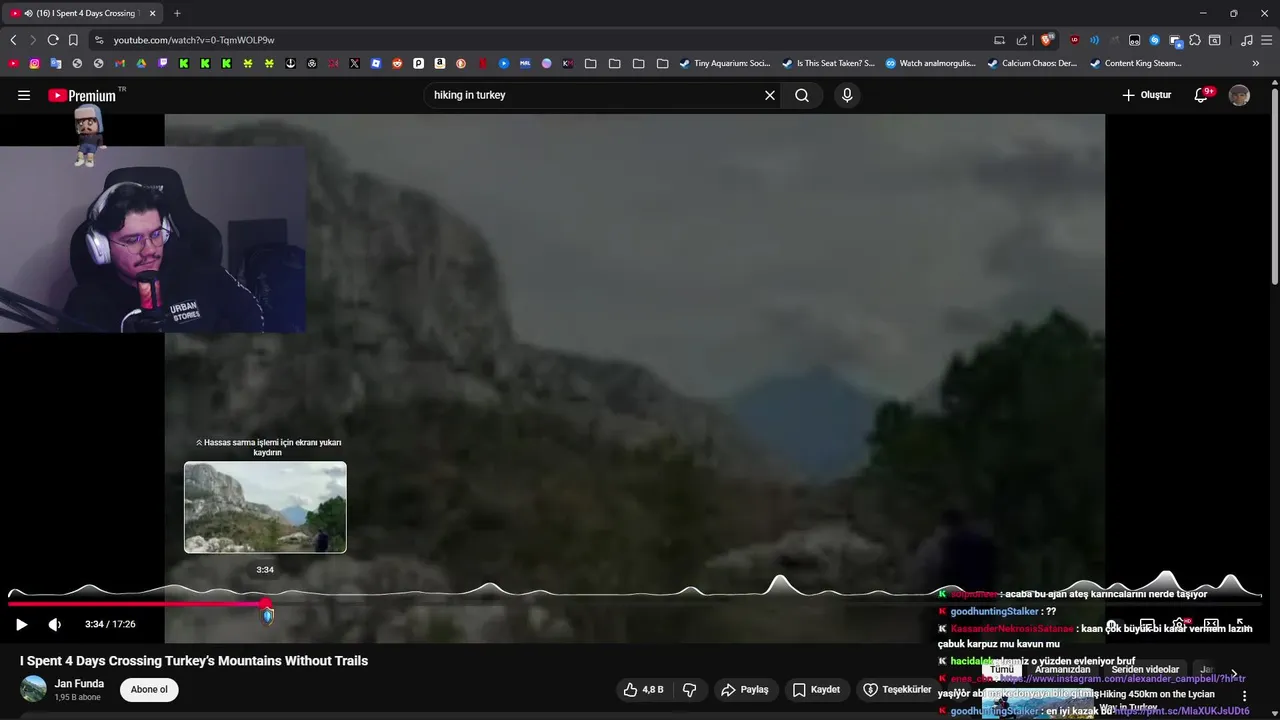Open the YouTube guide hamburger menu
The height and width of the screenshot is (720, 1280).
coord(24,95)
